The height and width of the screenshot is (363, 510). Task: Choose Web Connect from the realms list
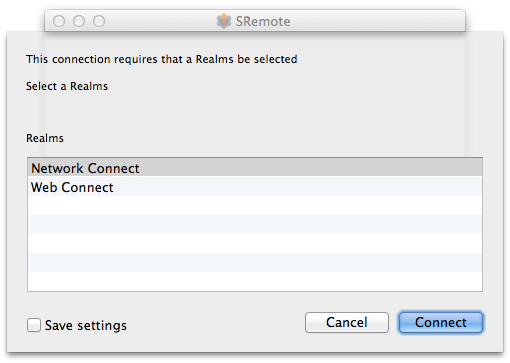(x=255, y=187)
